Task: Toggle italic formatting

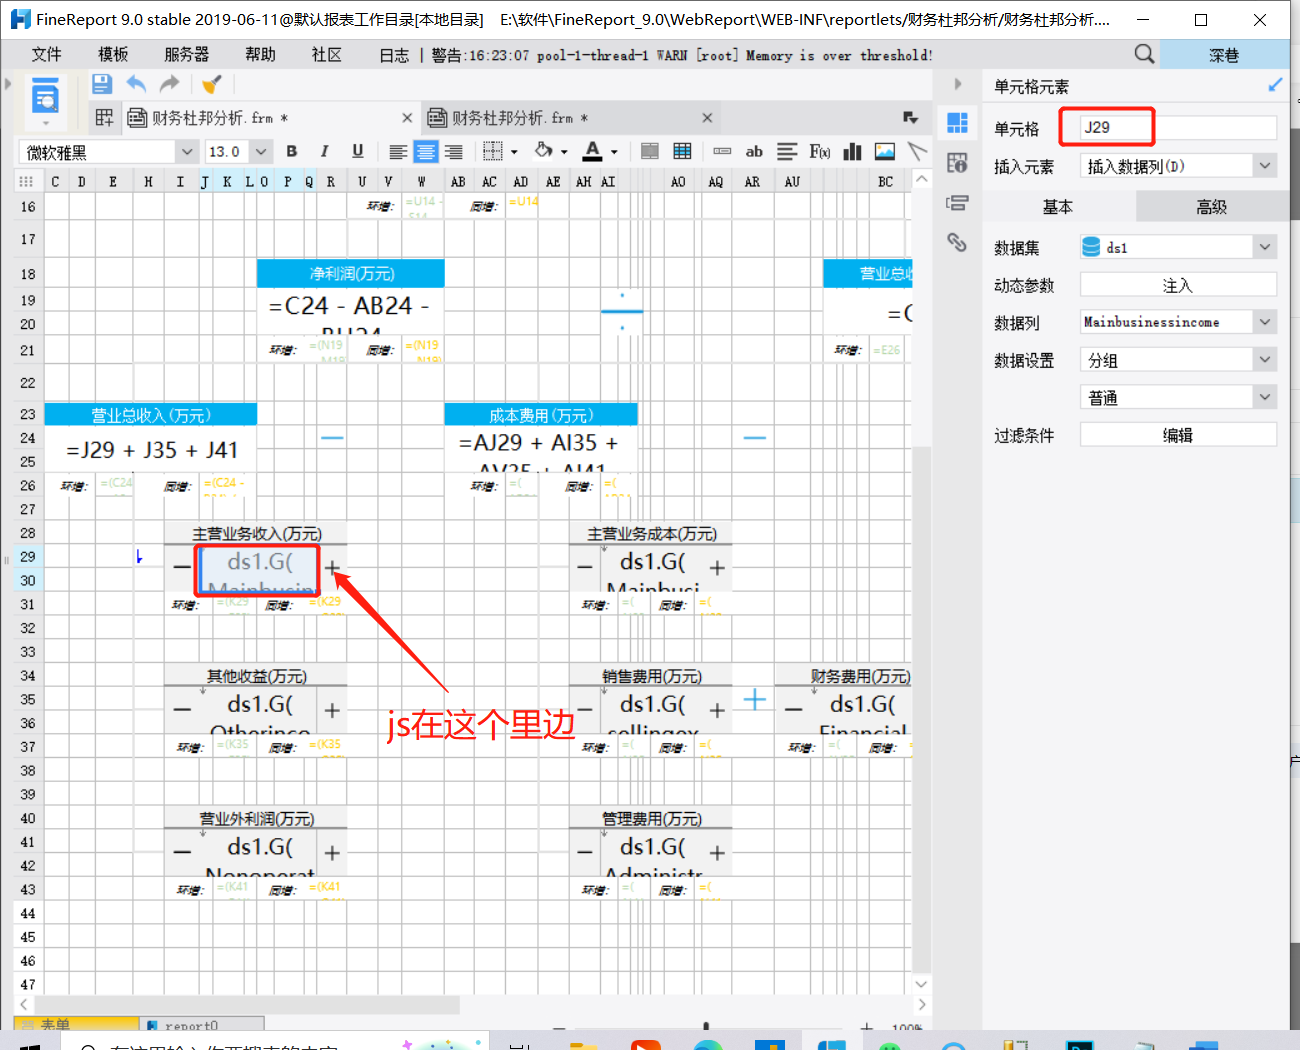Action: (x=324, y=151)
